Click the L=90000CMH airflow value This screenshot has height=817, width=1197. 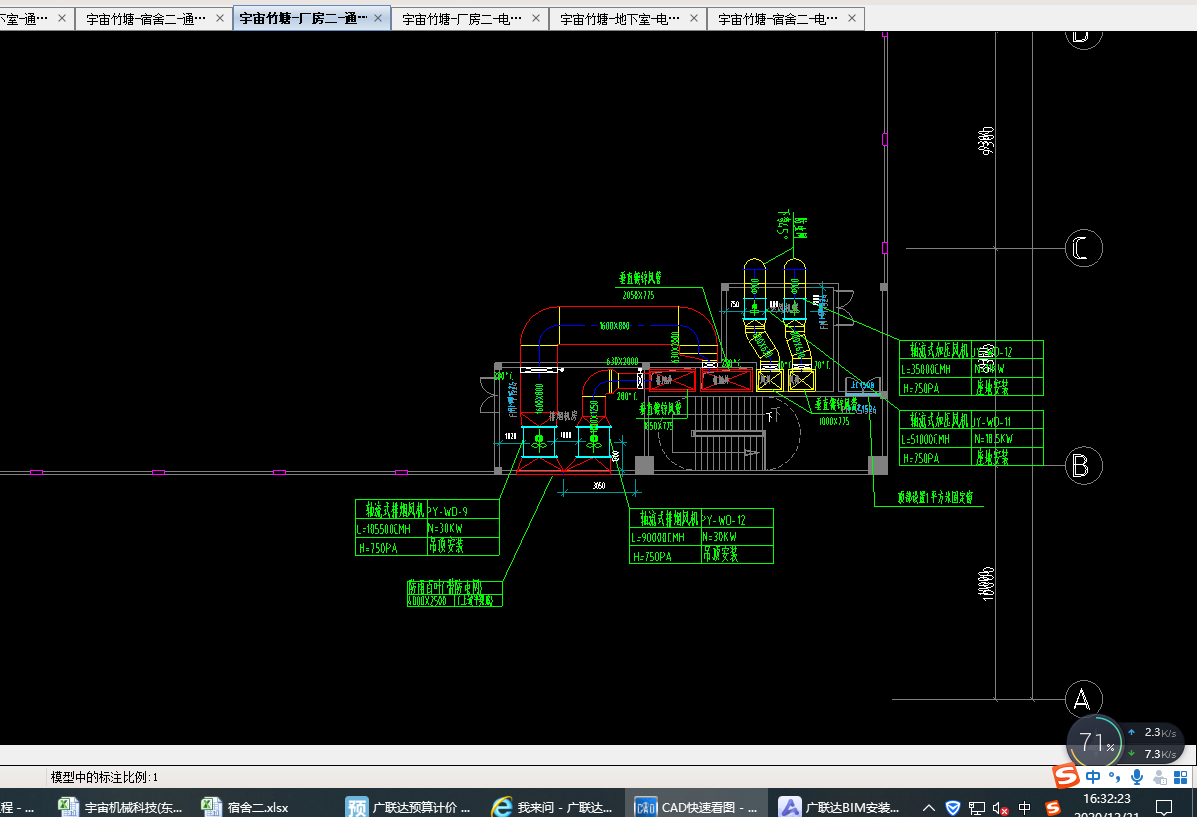pos(657,538)
